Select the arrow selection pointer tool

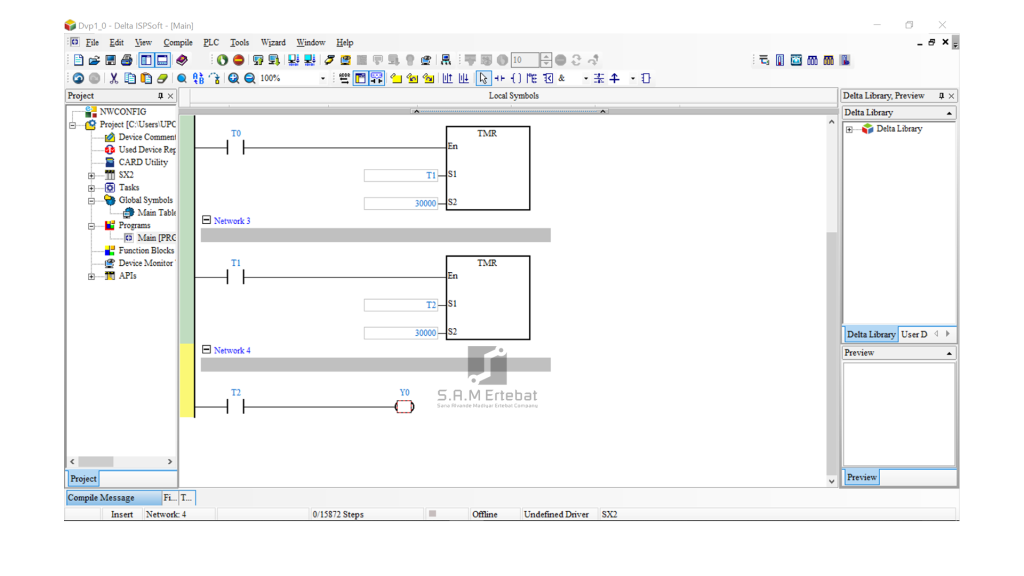484,78
